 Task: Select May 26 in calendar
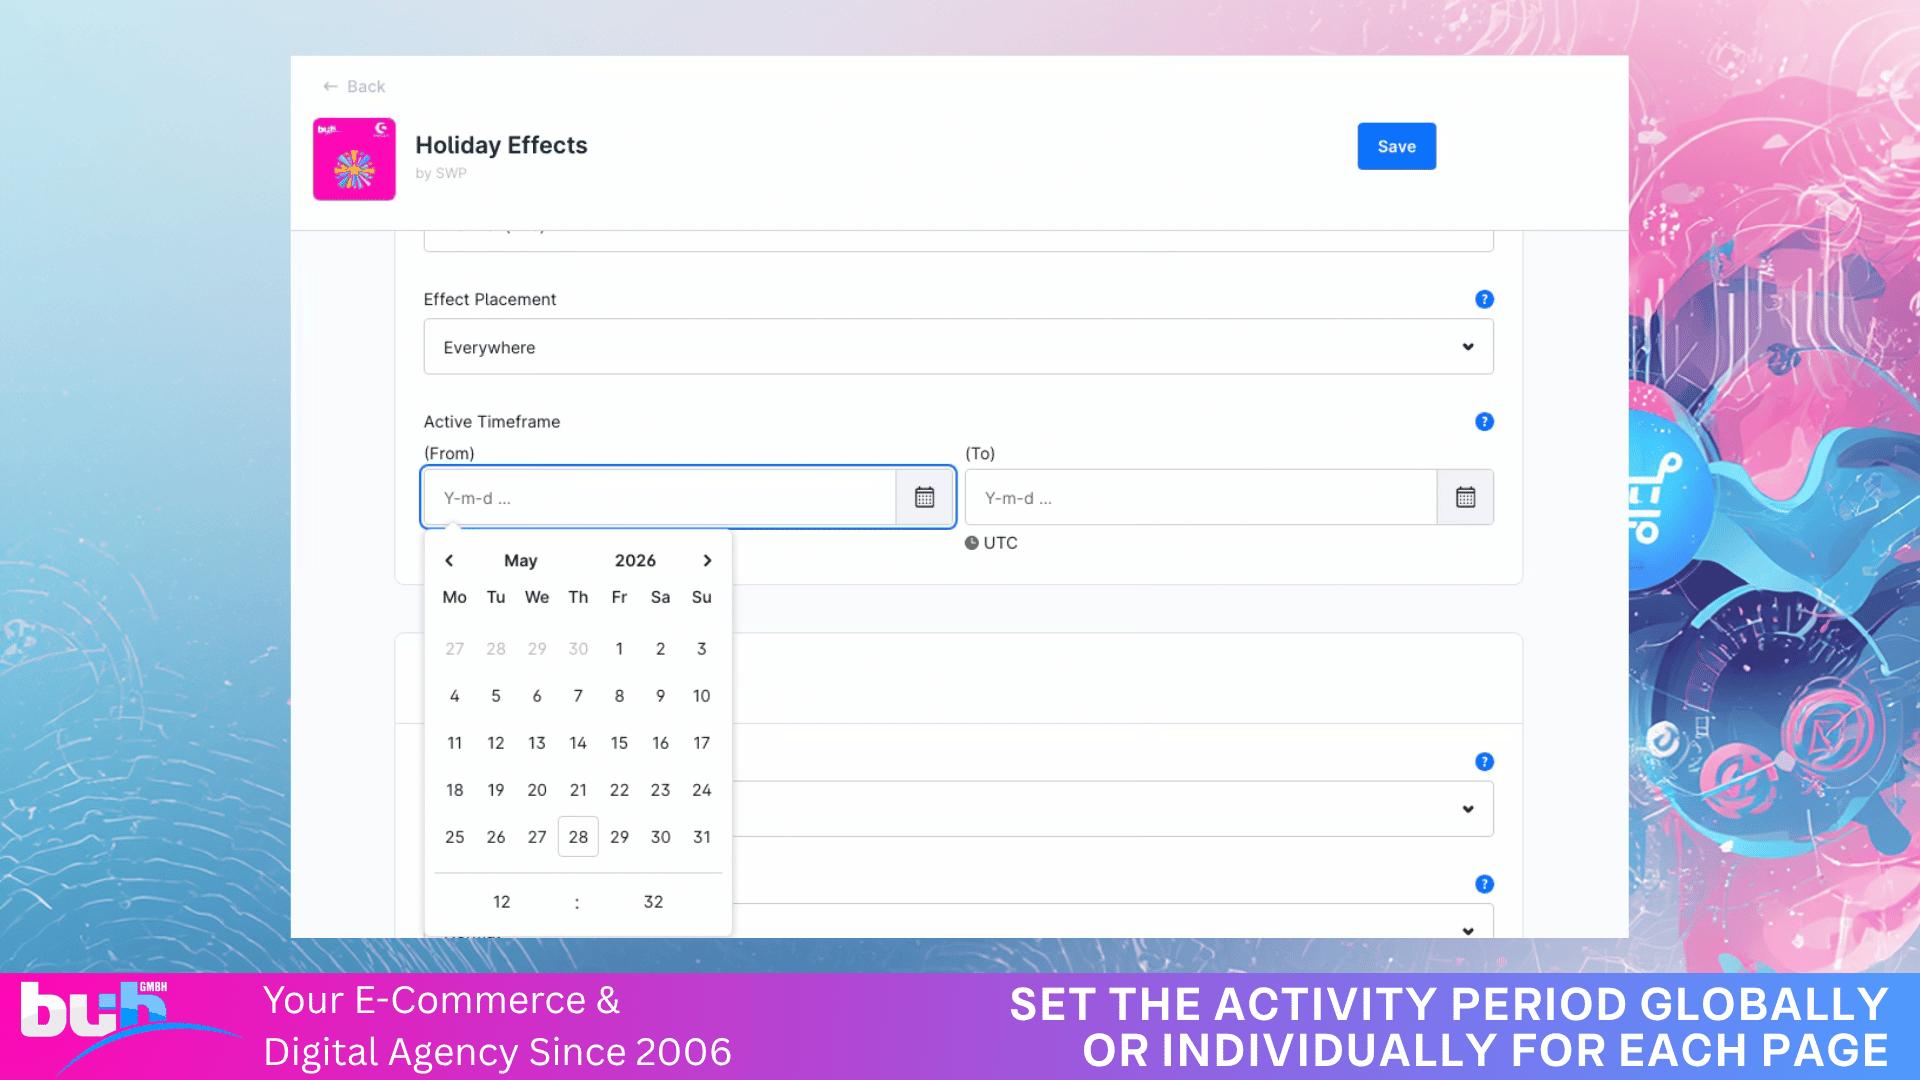tap(496, 837)
